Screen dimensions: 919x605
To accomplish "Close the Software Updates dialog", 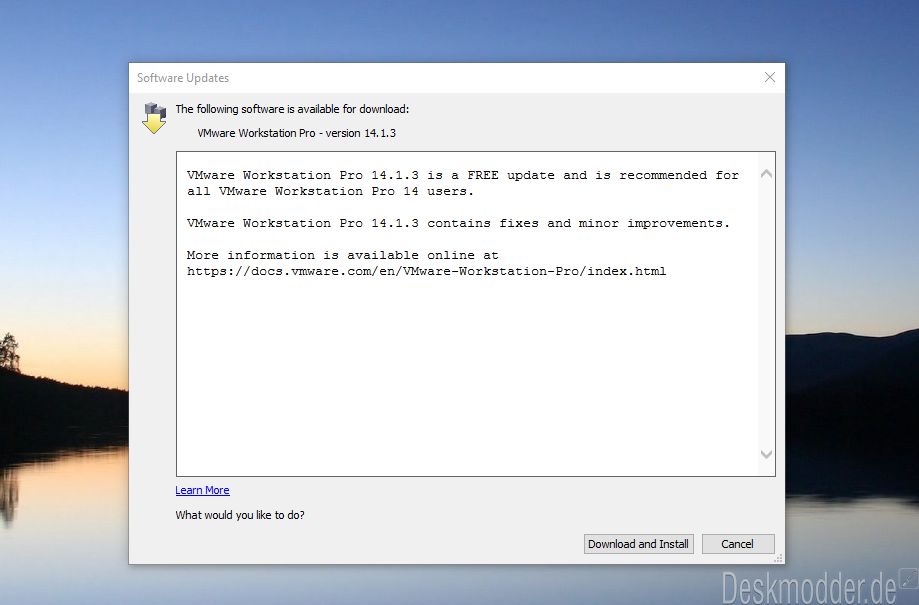I will click(x=770, y=77).
